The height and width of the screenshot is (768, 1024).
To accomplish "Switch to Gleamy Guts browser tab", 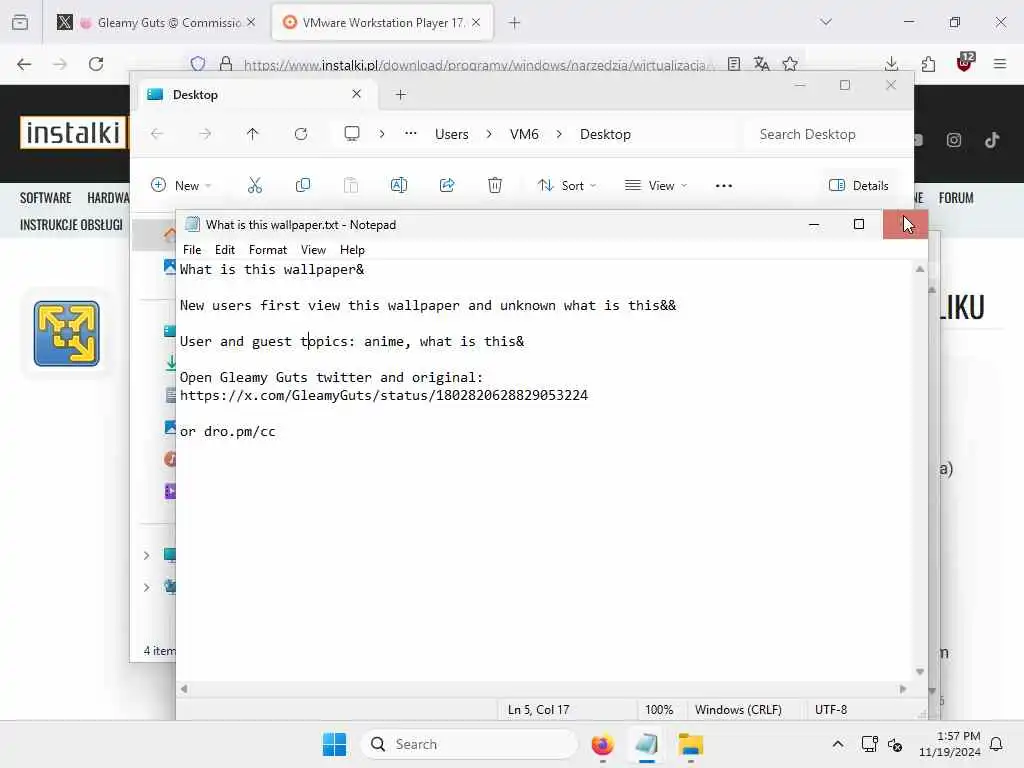I will click(x=157, y=23).
